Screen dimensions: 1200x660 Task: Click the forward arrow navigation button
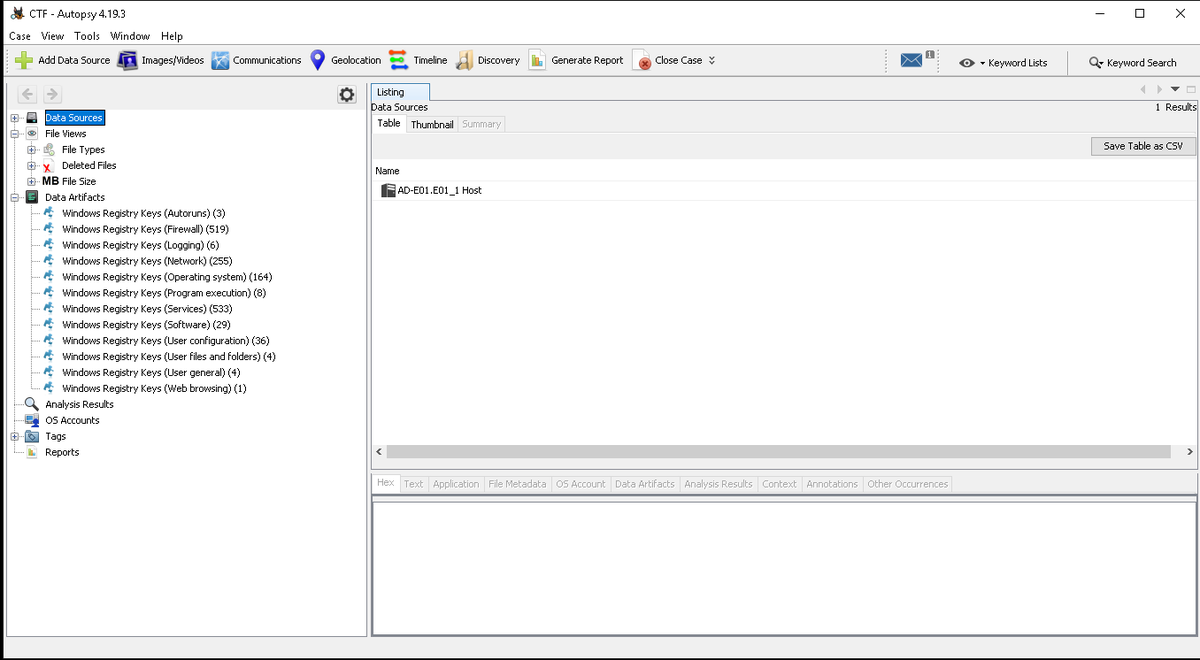[x=52, y=94]
